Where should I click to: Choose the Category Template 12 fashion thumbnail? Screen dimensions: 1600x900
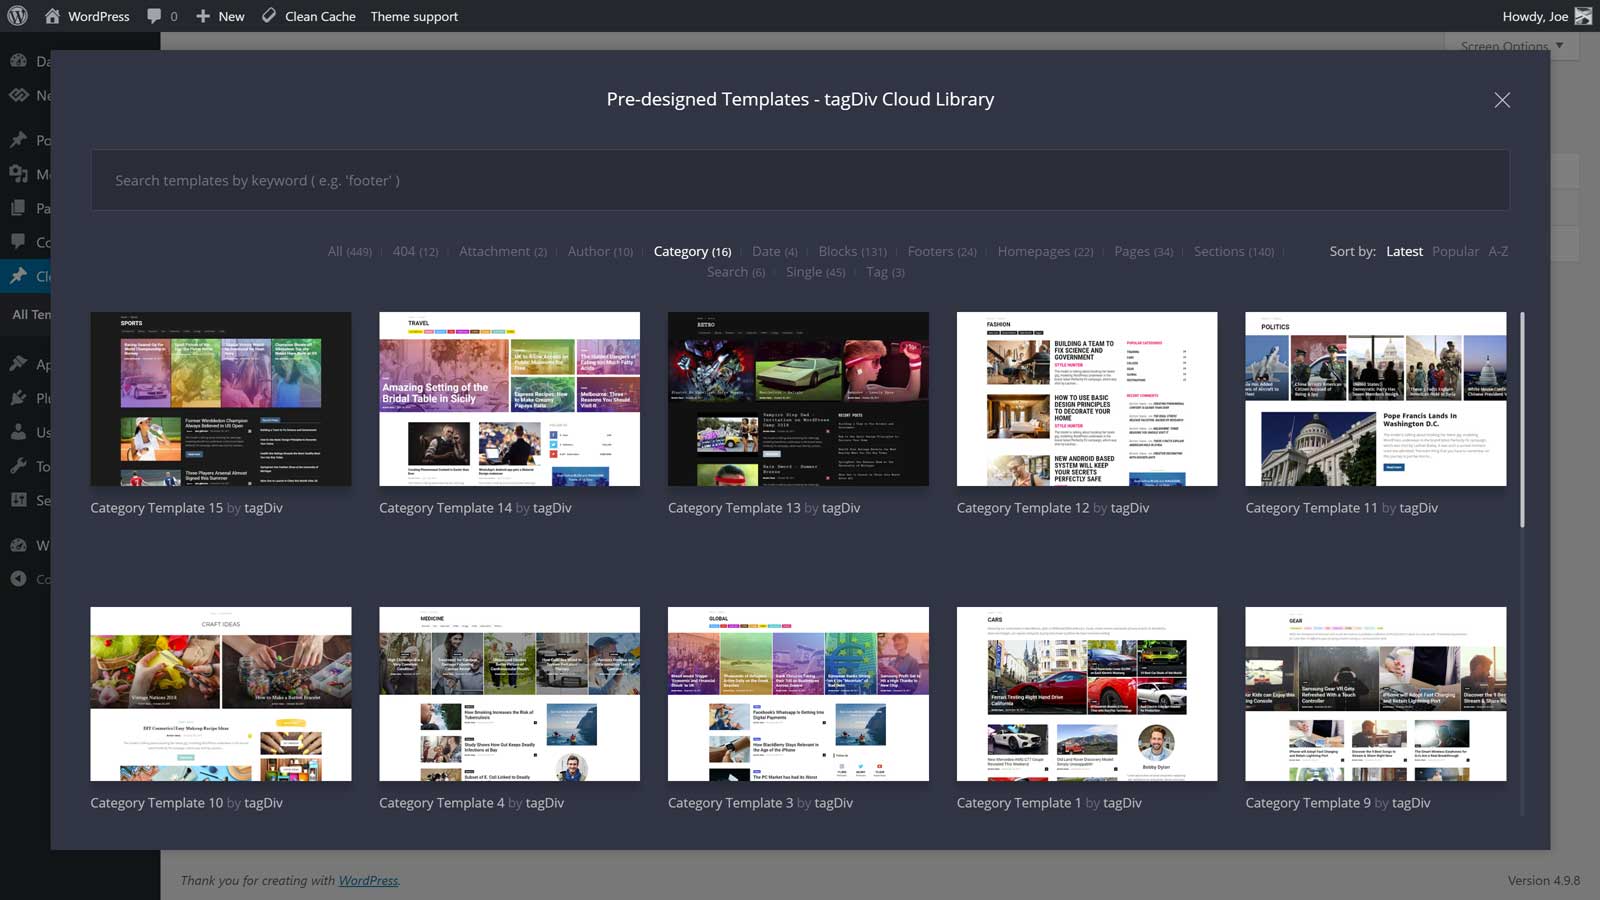1087,399
